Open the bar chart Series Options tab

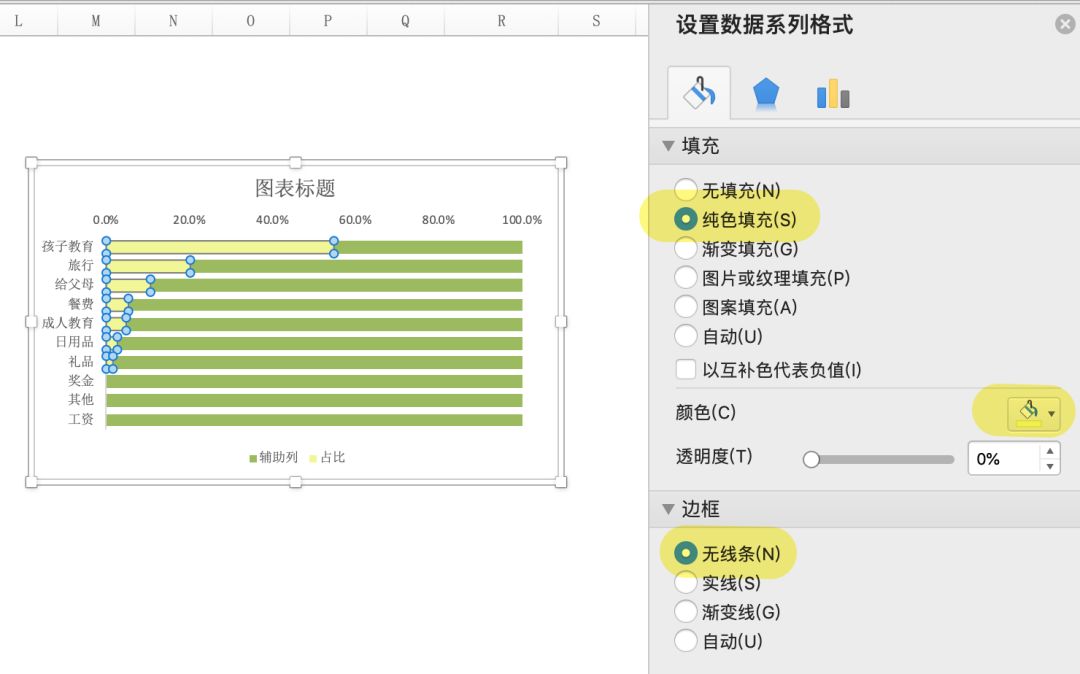pos(833,91)
